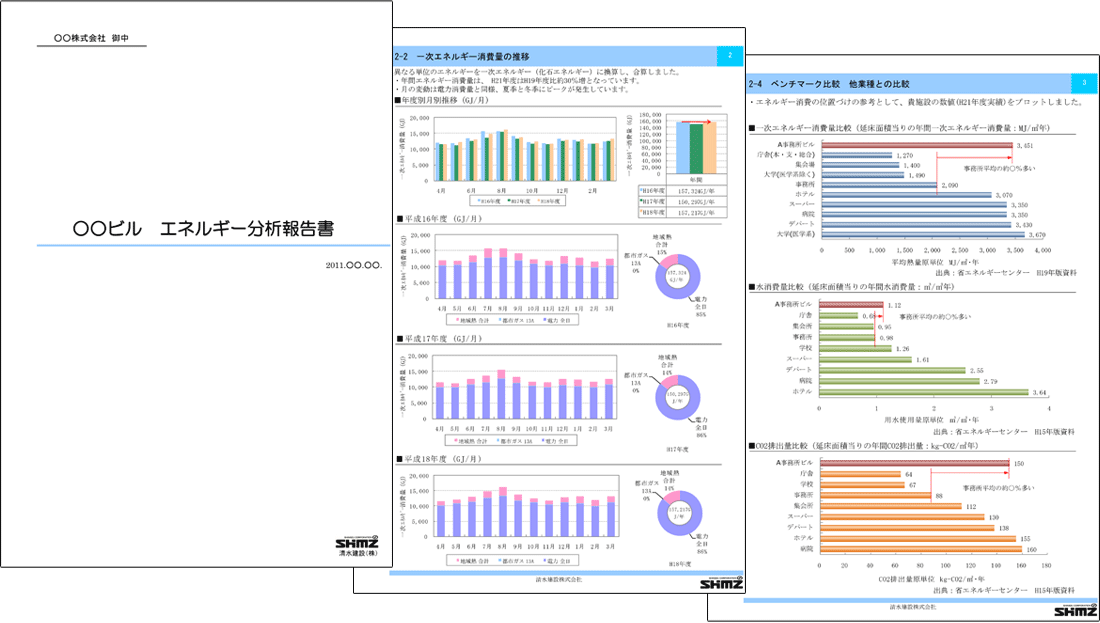Click the cover title エネルギー分析報告書
This screenshot has height=623, width=1100.
[203, 230]
